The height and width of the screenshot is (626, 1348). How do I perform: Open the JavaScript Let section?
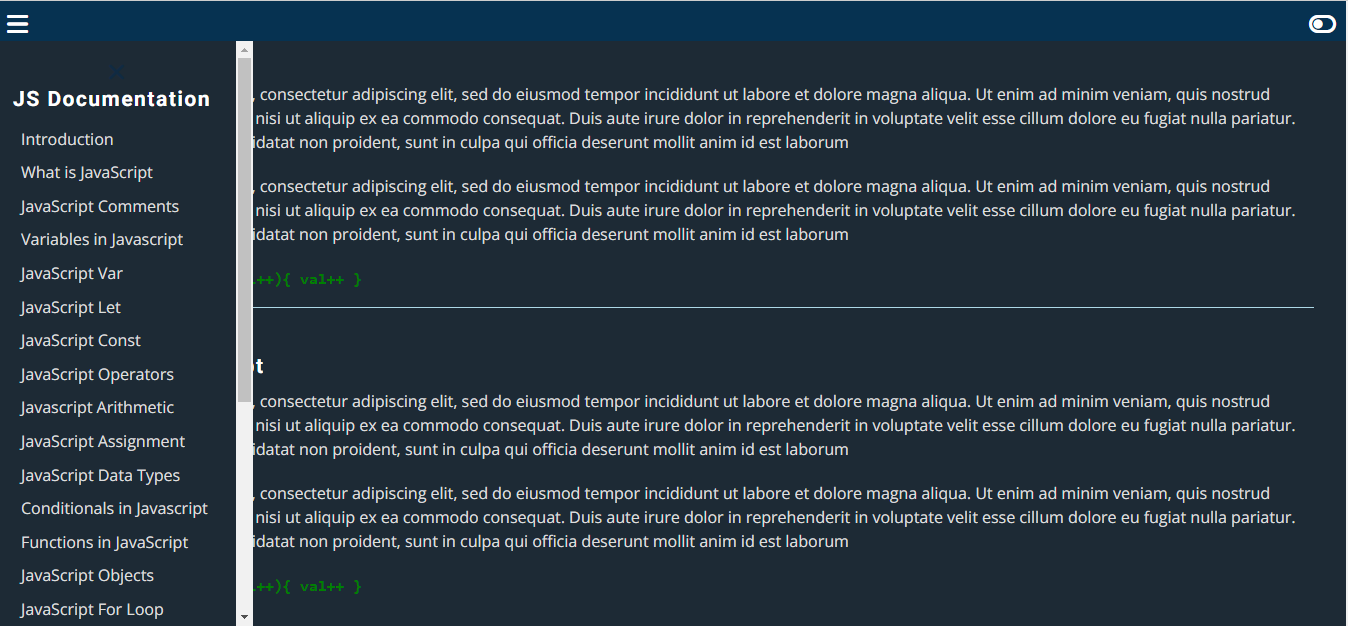(x=70, y=307)
